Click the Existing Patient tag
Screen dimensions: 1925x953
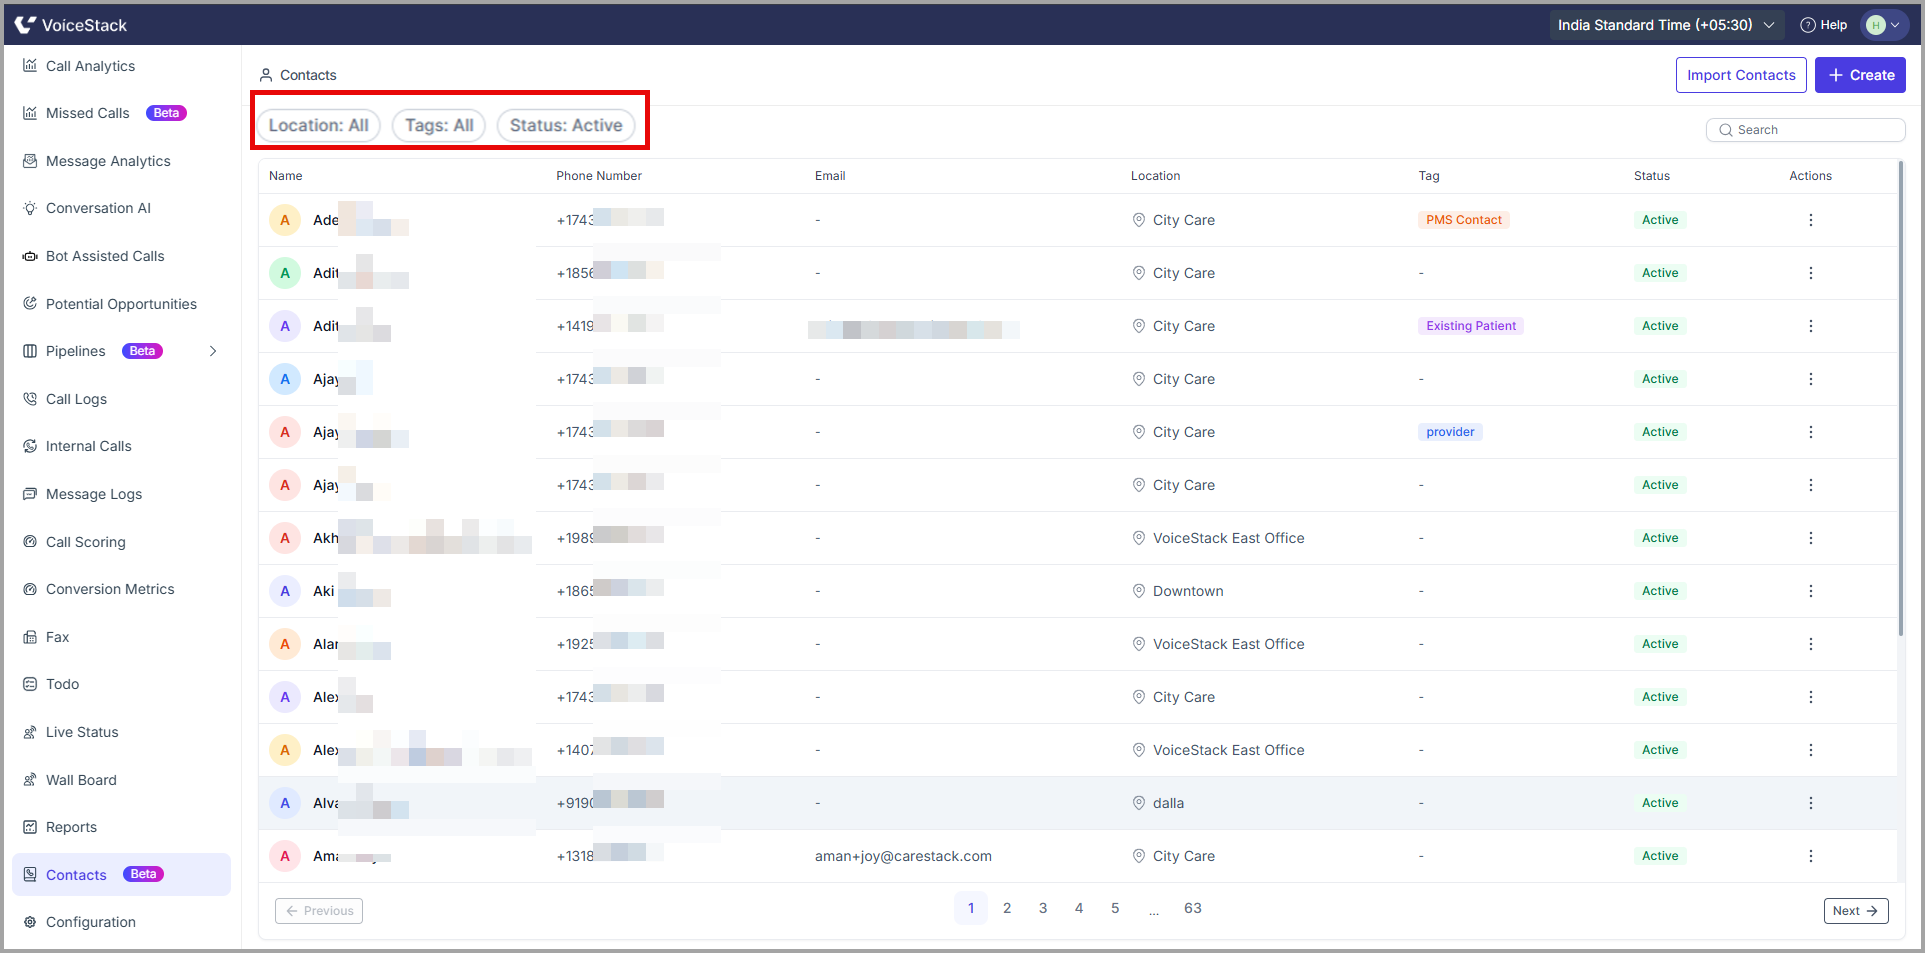pyautogui.click(x=1471, y=326)
